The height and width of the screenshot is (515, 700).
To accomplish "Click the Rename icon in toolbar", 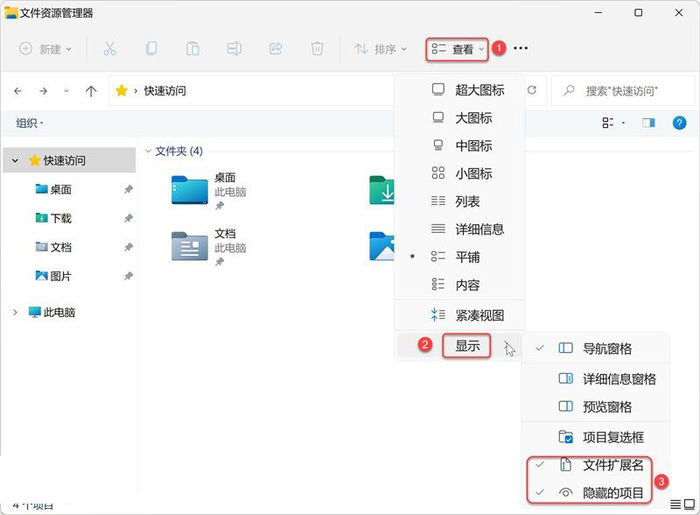I will pos(234,49).
